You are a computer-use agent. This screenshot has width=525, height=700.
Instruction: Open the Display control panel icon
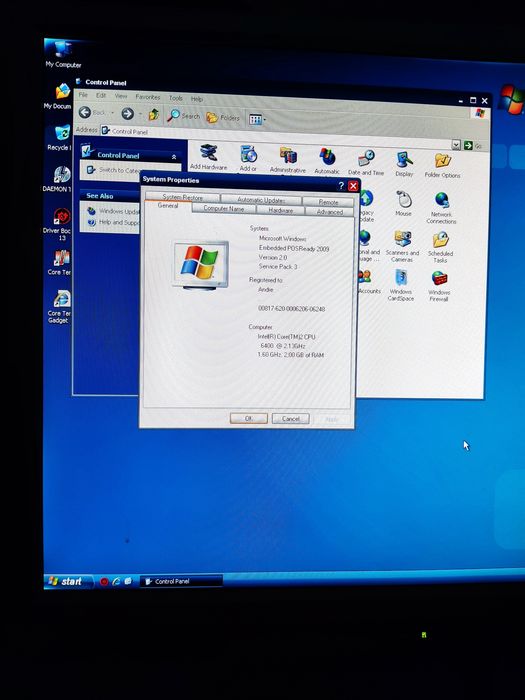tap(404, 164)
